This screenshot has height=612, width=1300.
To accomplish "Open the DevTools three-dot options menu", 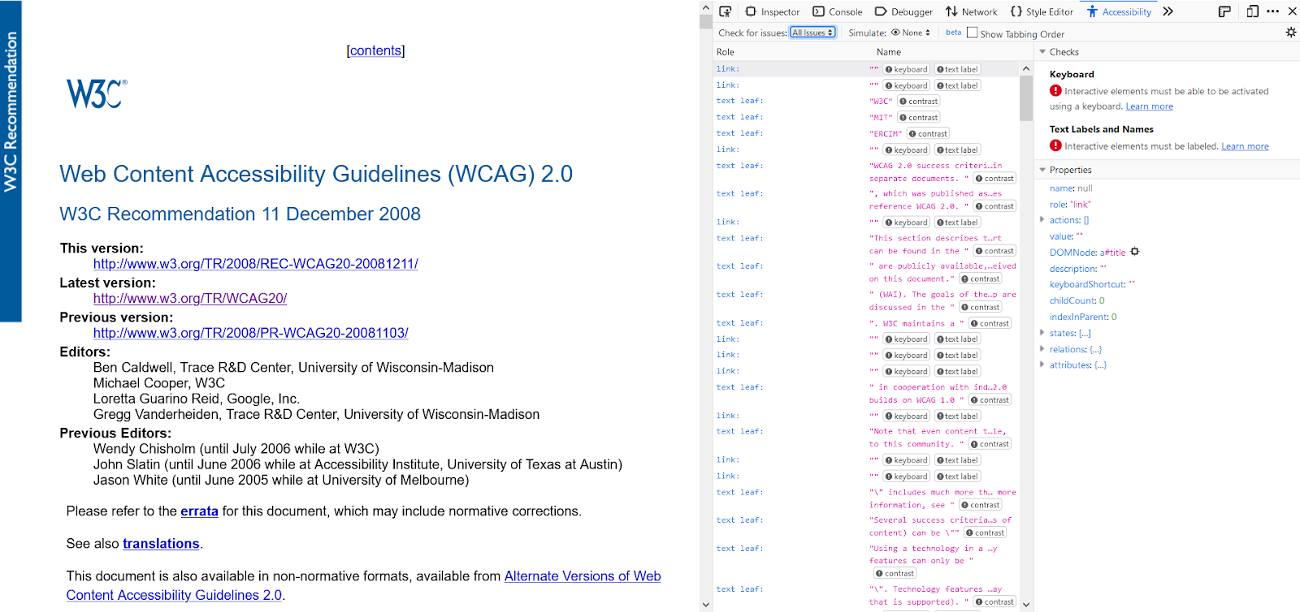I will pos(1272,12).
